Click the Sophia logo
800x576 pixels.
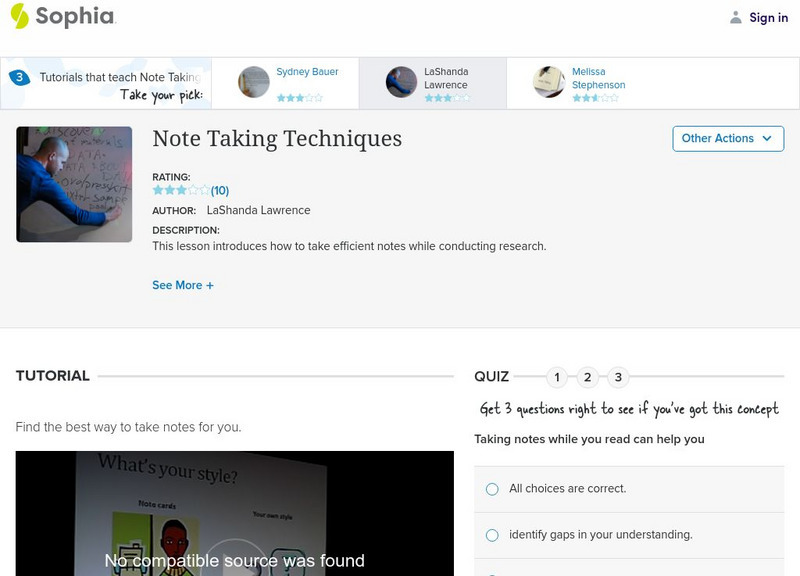click(x=63, y=16)
